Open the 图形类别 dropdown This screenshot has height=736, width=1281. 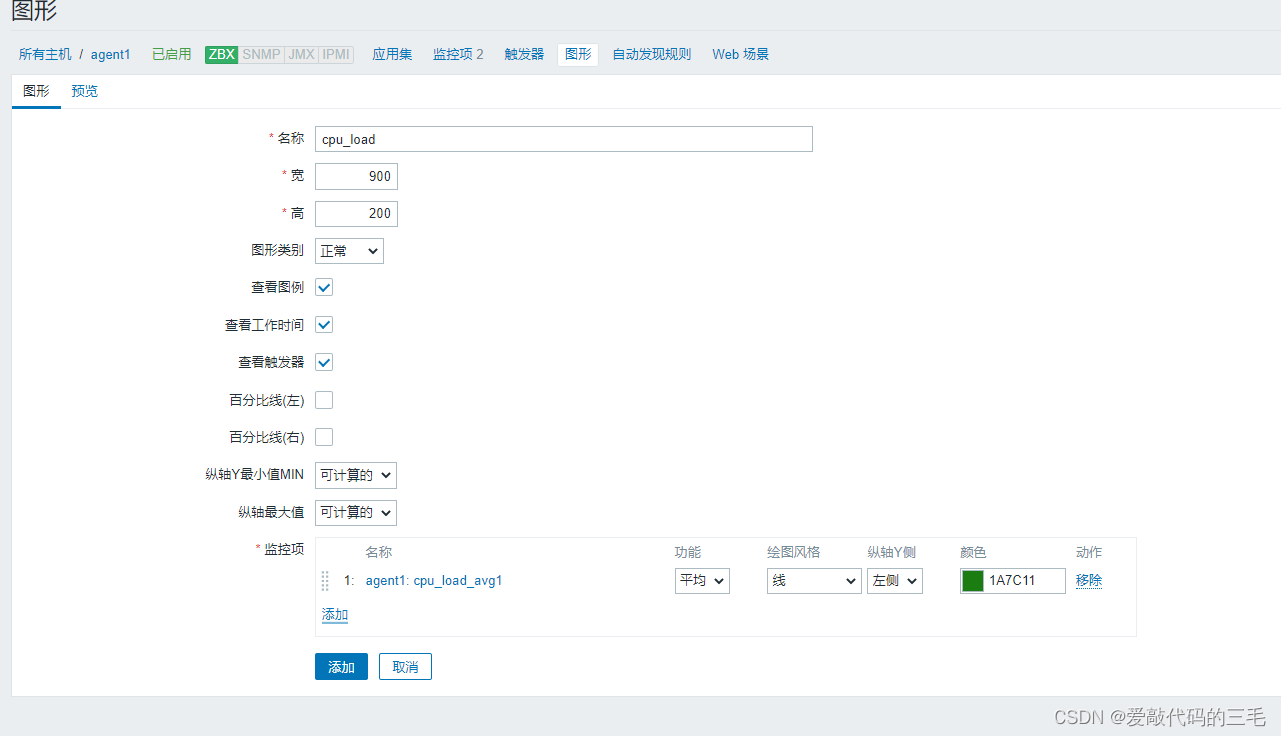pos(349,251)
